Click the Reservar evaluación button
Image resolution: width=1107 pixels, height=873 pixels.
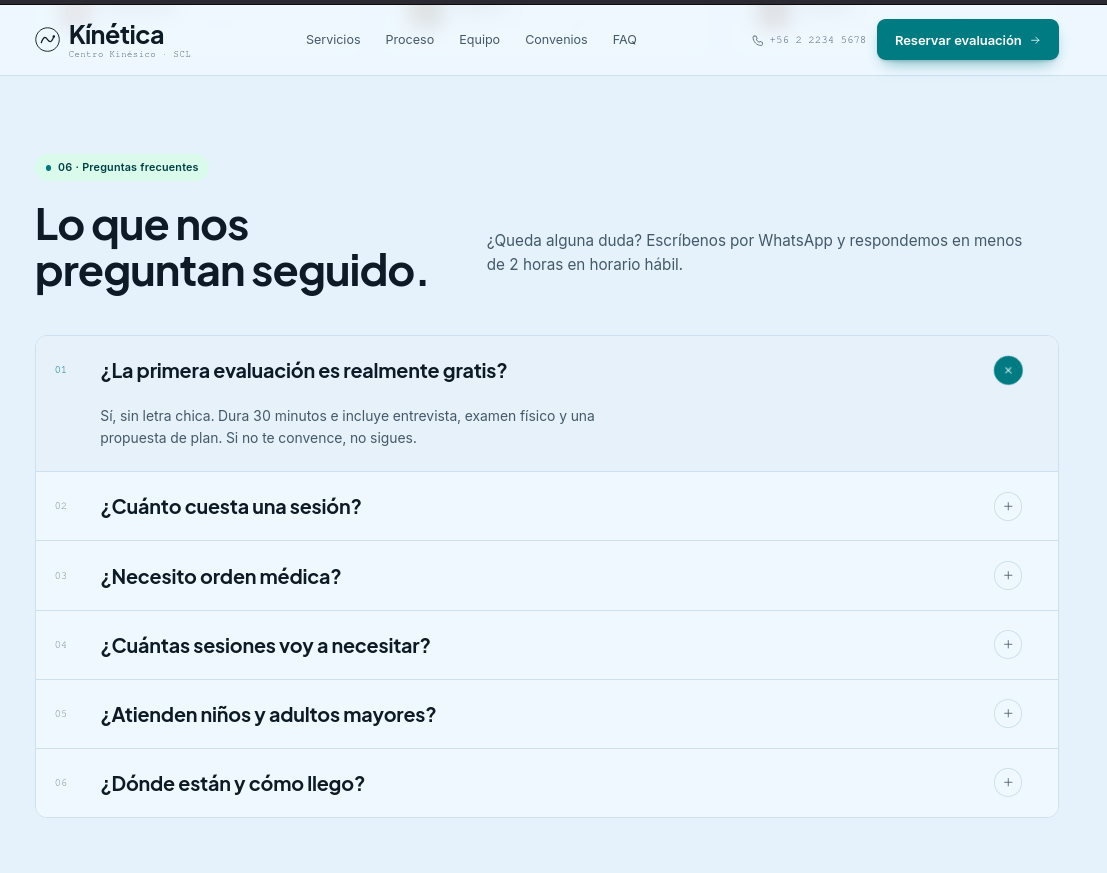pos(967,40)
